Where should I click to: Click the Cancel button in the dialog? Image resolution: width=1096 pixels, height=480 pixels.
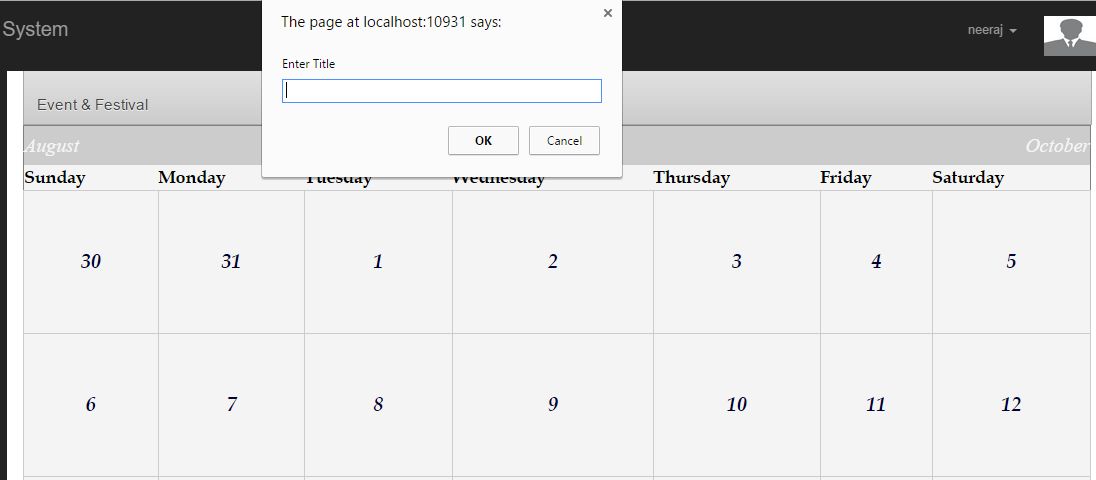pos(564,140)
